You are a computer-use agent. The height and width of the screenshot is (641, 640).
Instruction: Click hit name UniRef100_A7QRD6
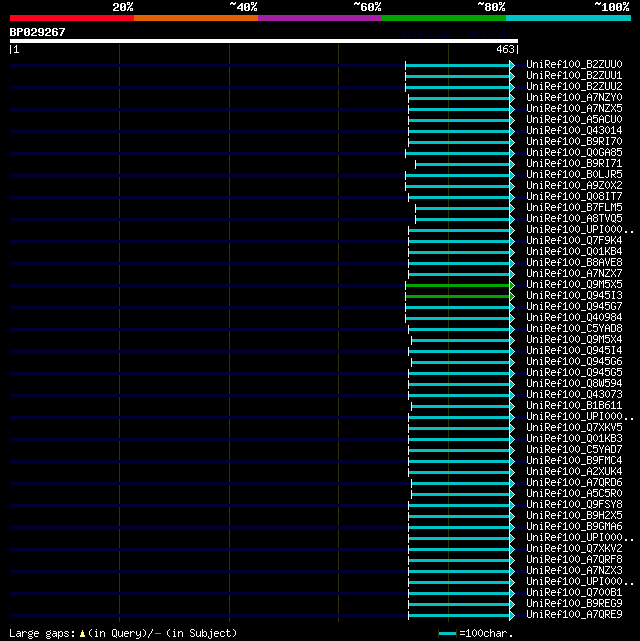coord(574,483)
